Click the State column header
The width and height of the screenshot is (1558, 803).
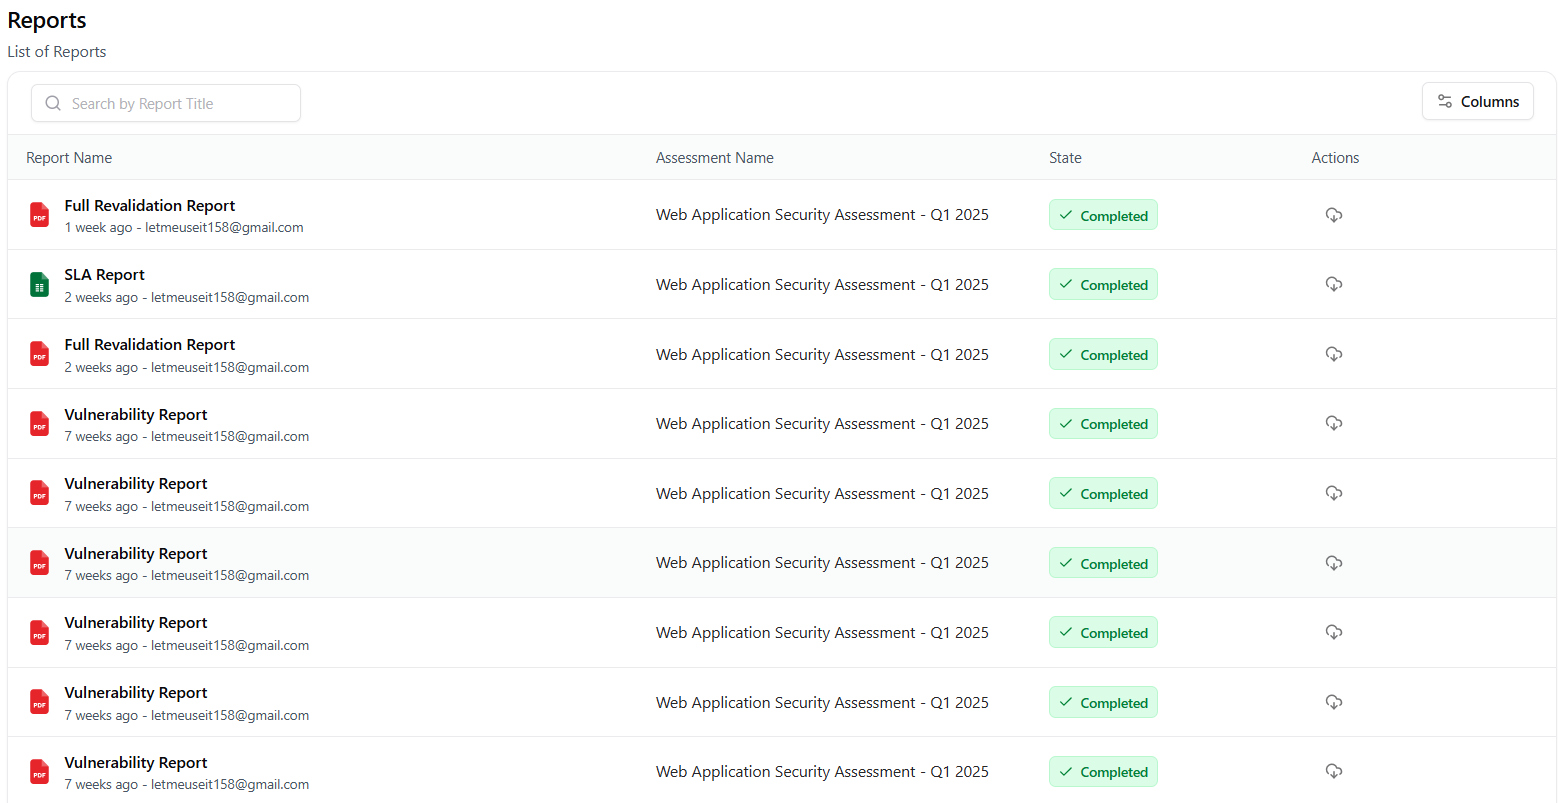pos(1065,158)
